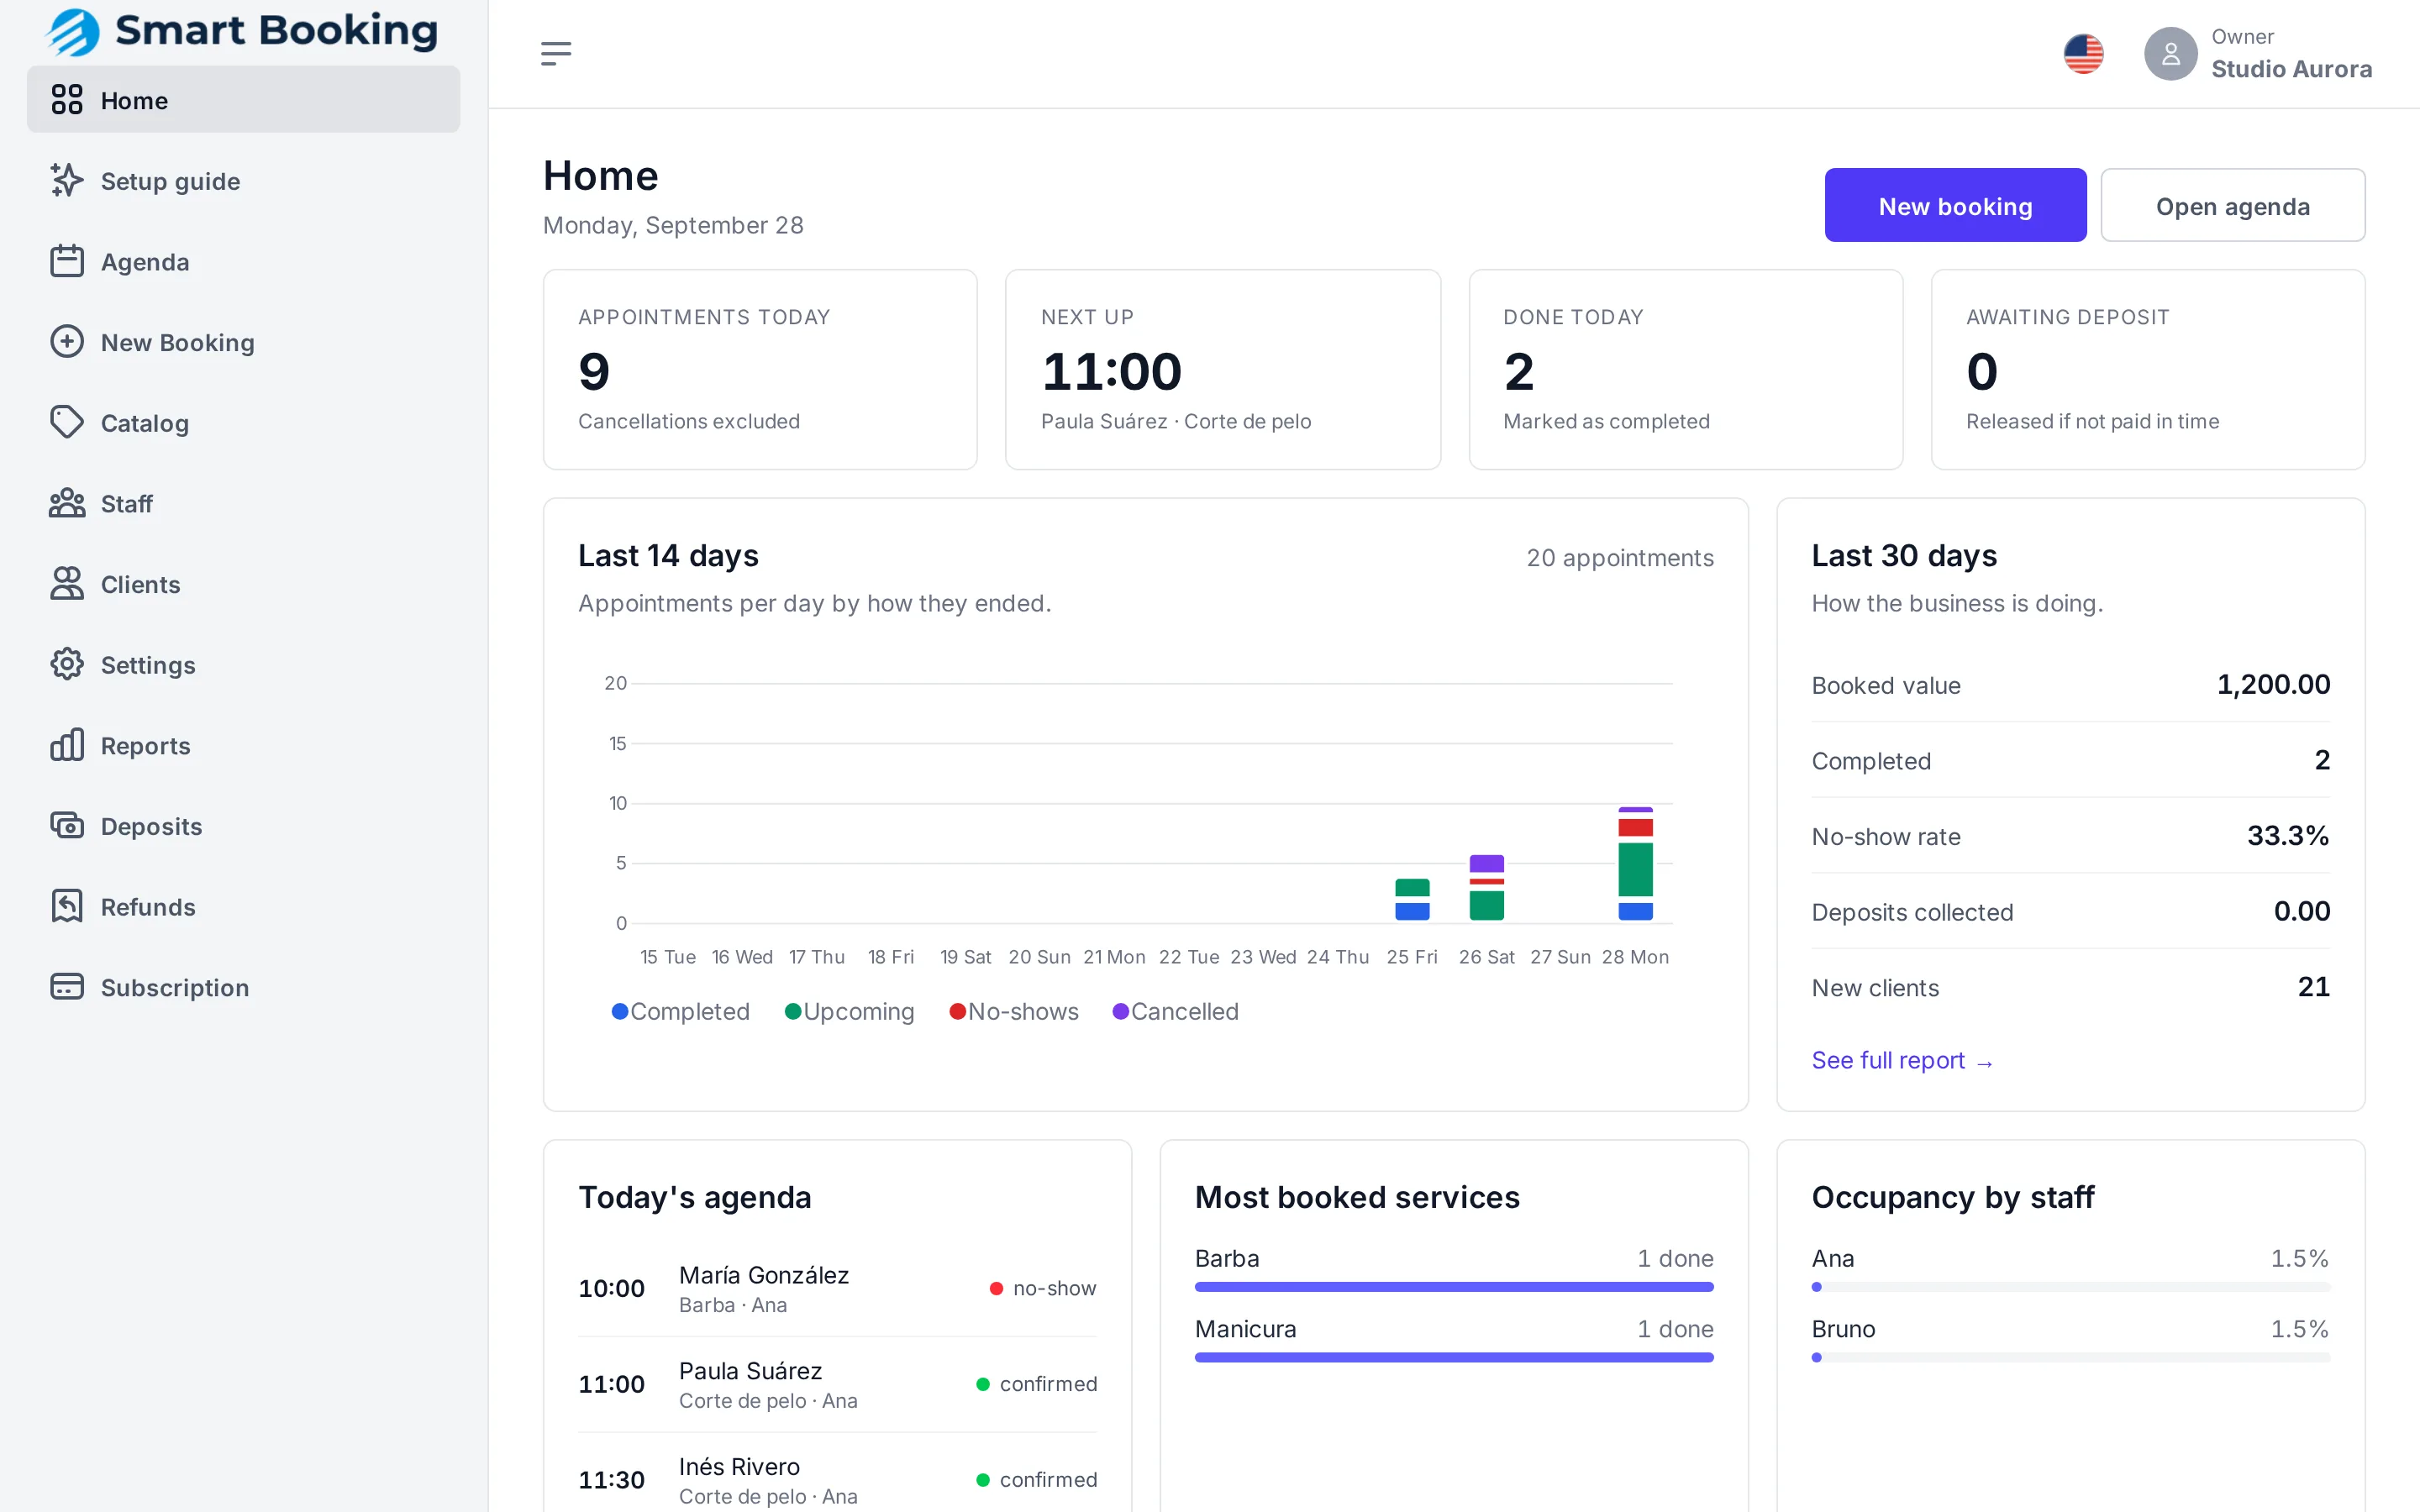Click the Catalog tag icon
Image resolution: width=2420 pixels, height=1512 pixels.
(67, 422)
